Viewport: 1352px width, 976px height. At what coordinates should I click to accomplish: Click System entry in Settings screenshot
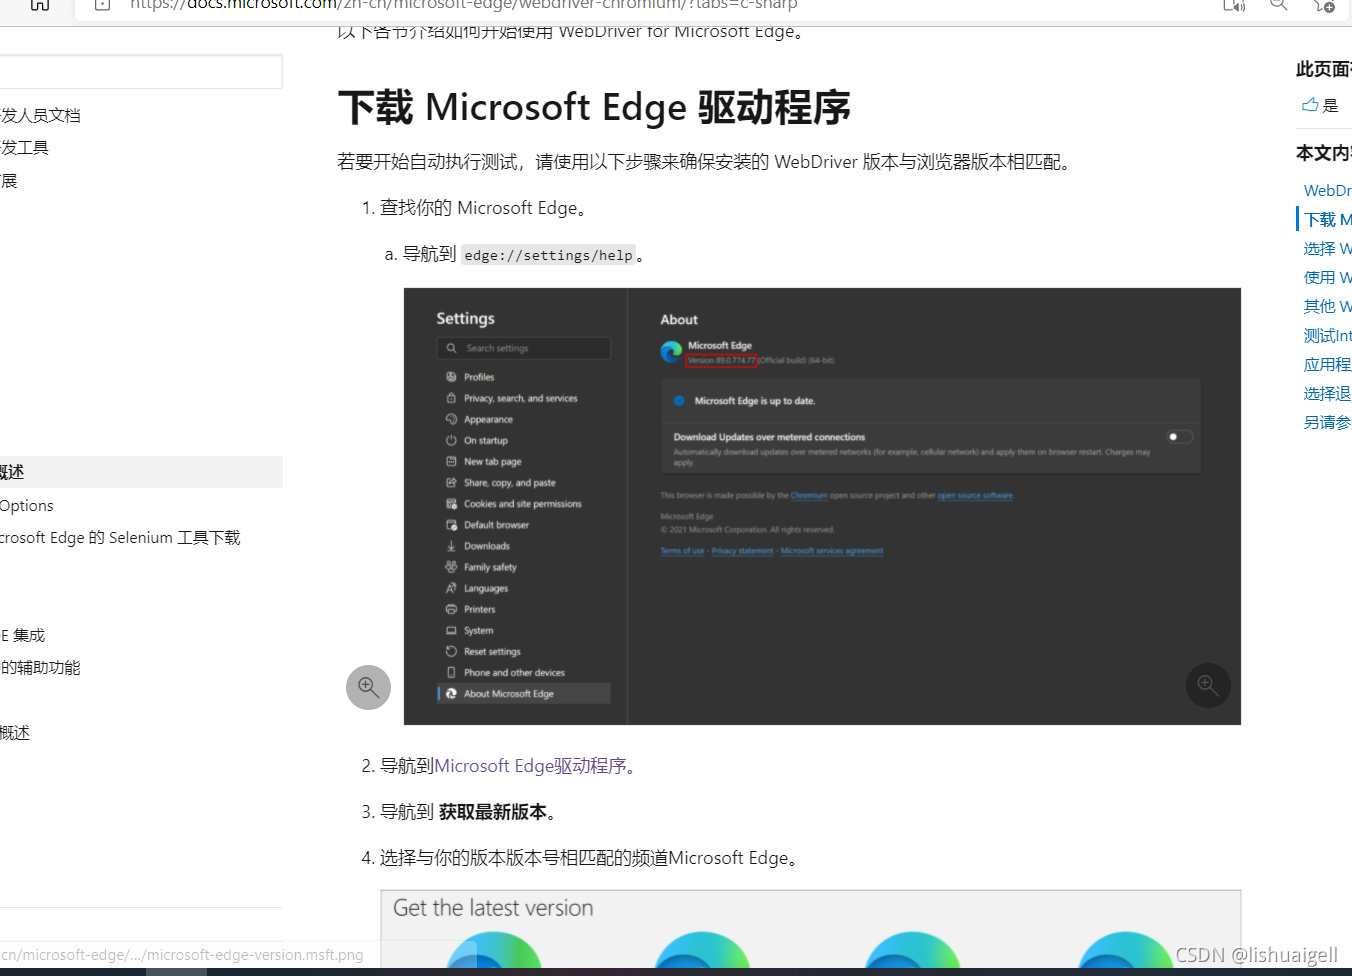click(478, 630)
